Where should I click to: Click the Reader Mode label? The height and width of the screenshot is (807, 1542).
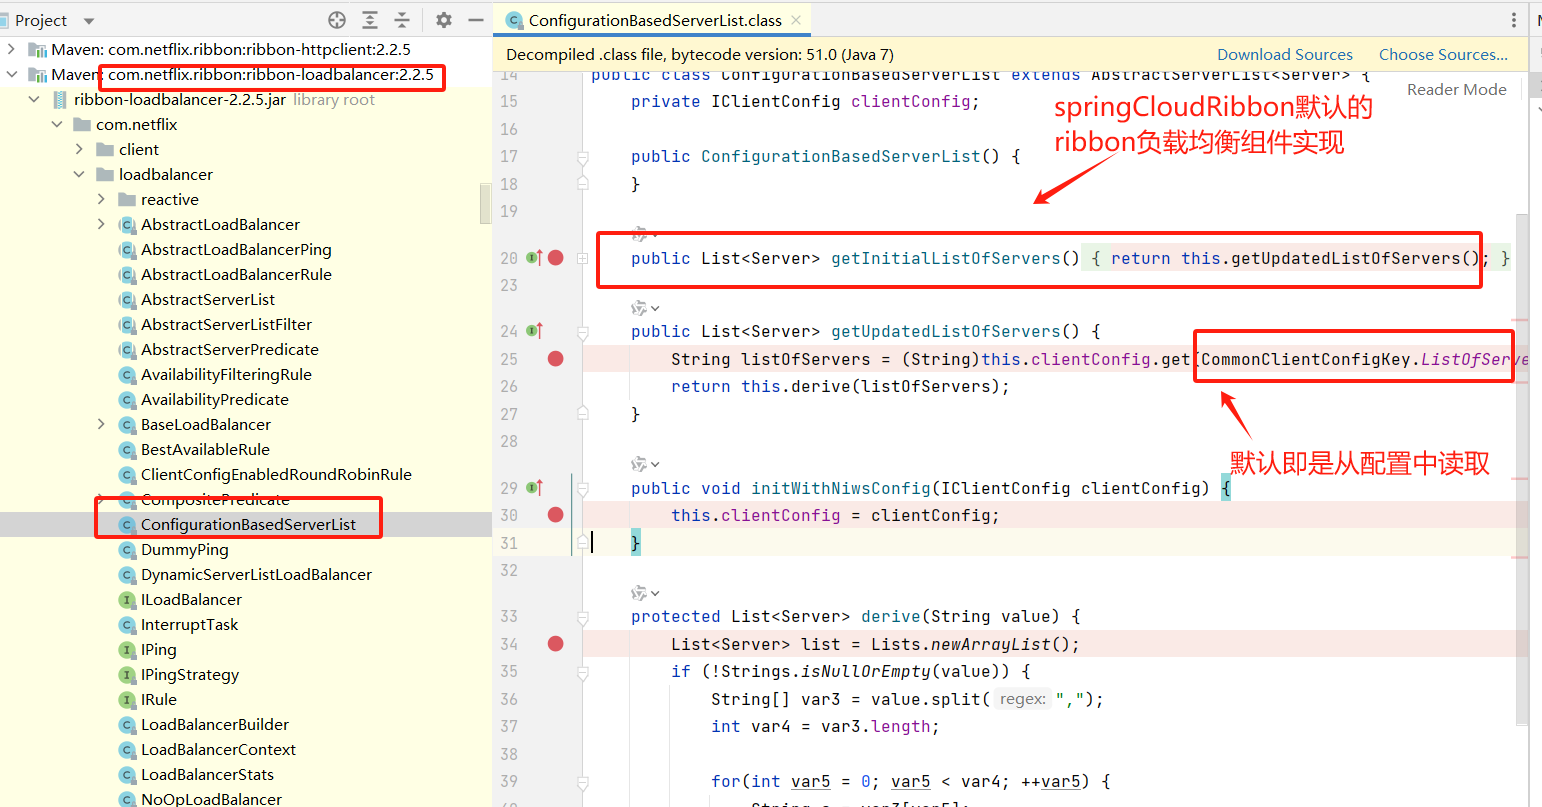(1457, 90)
